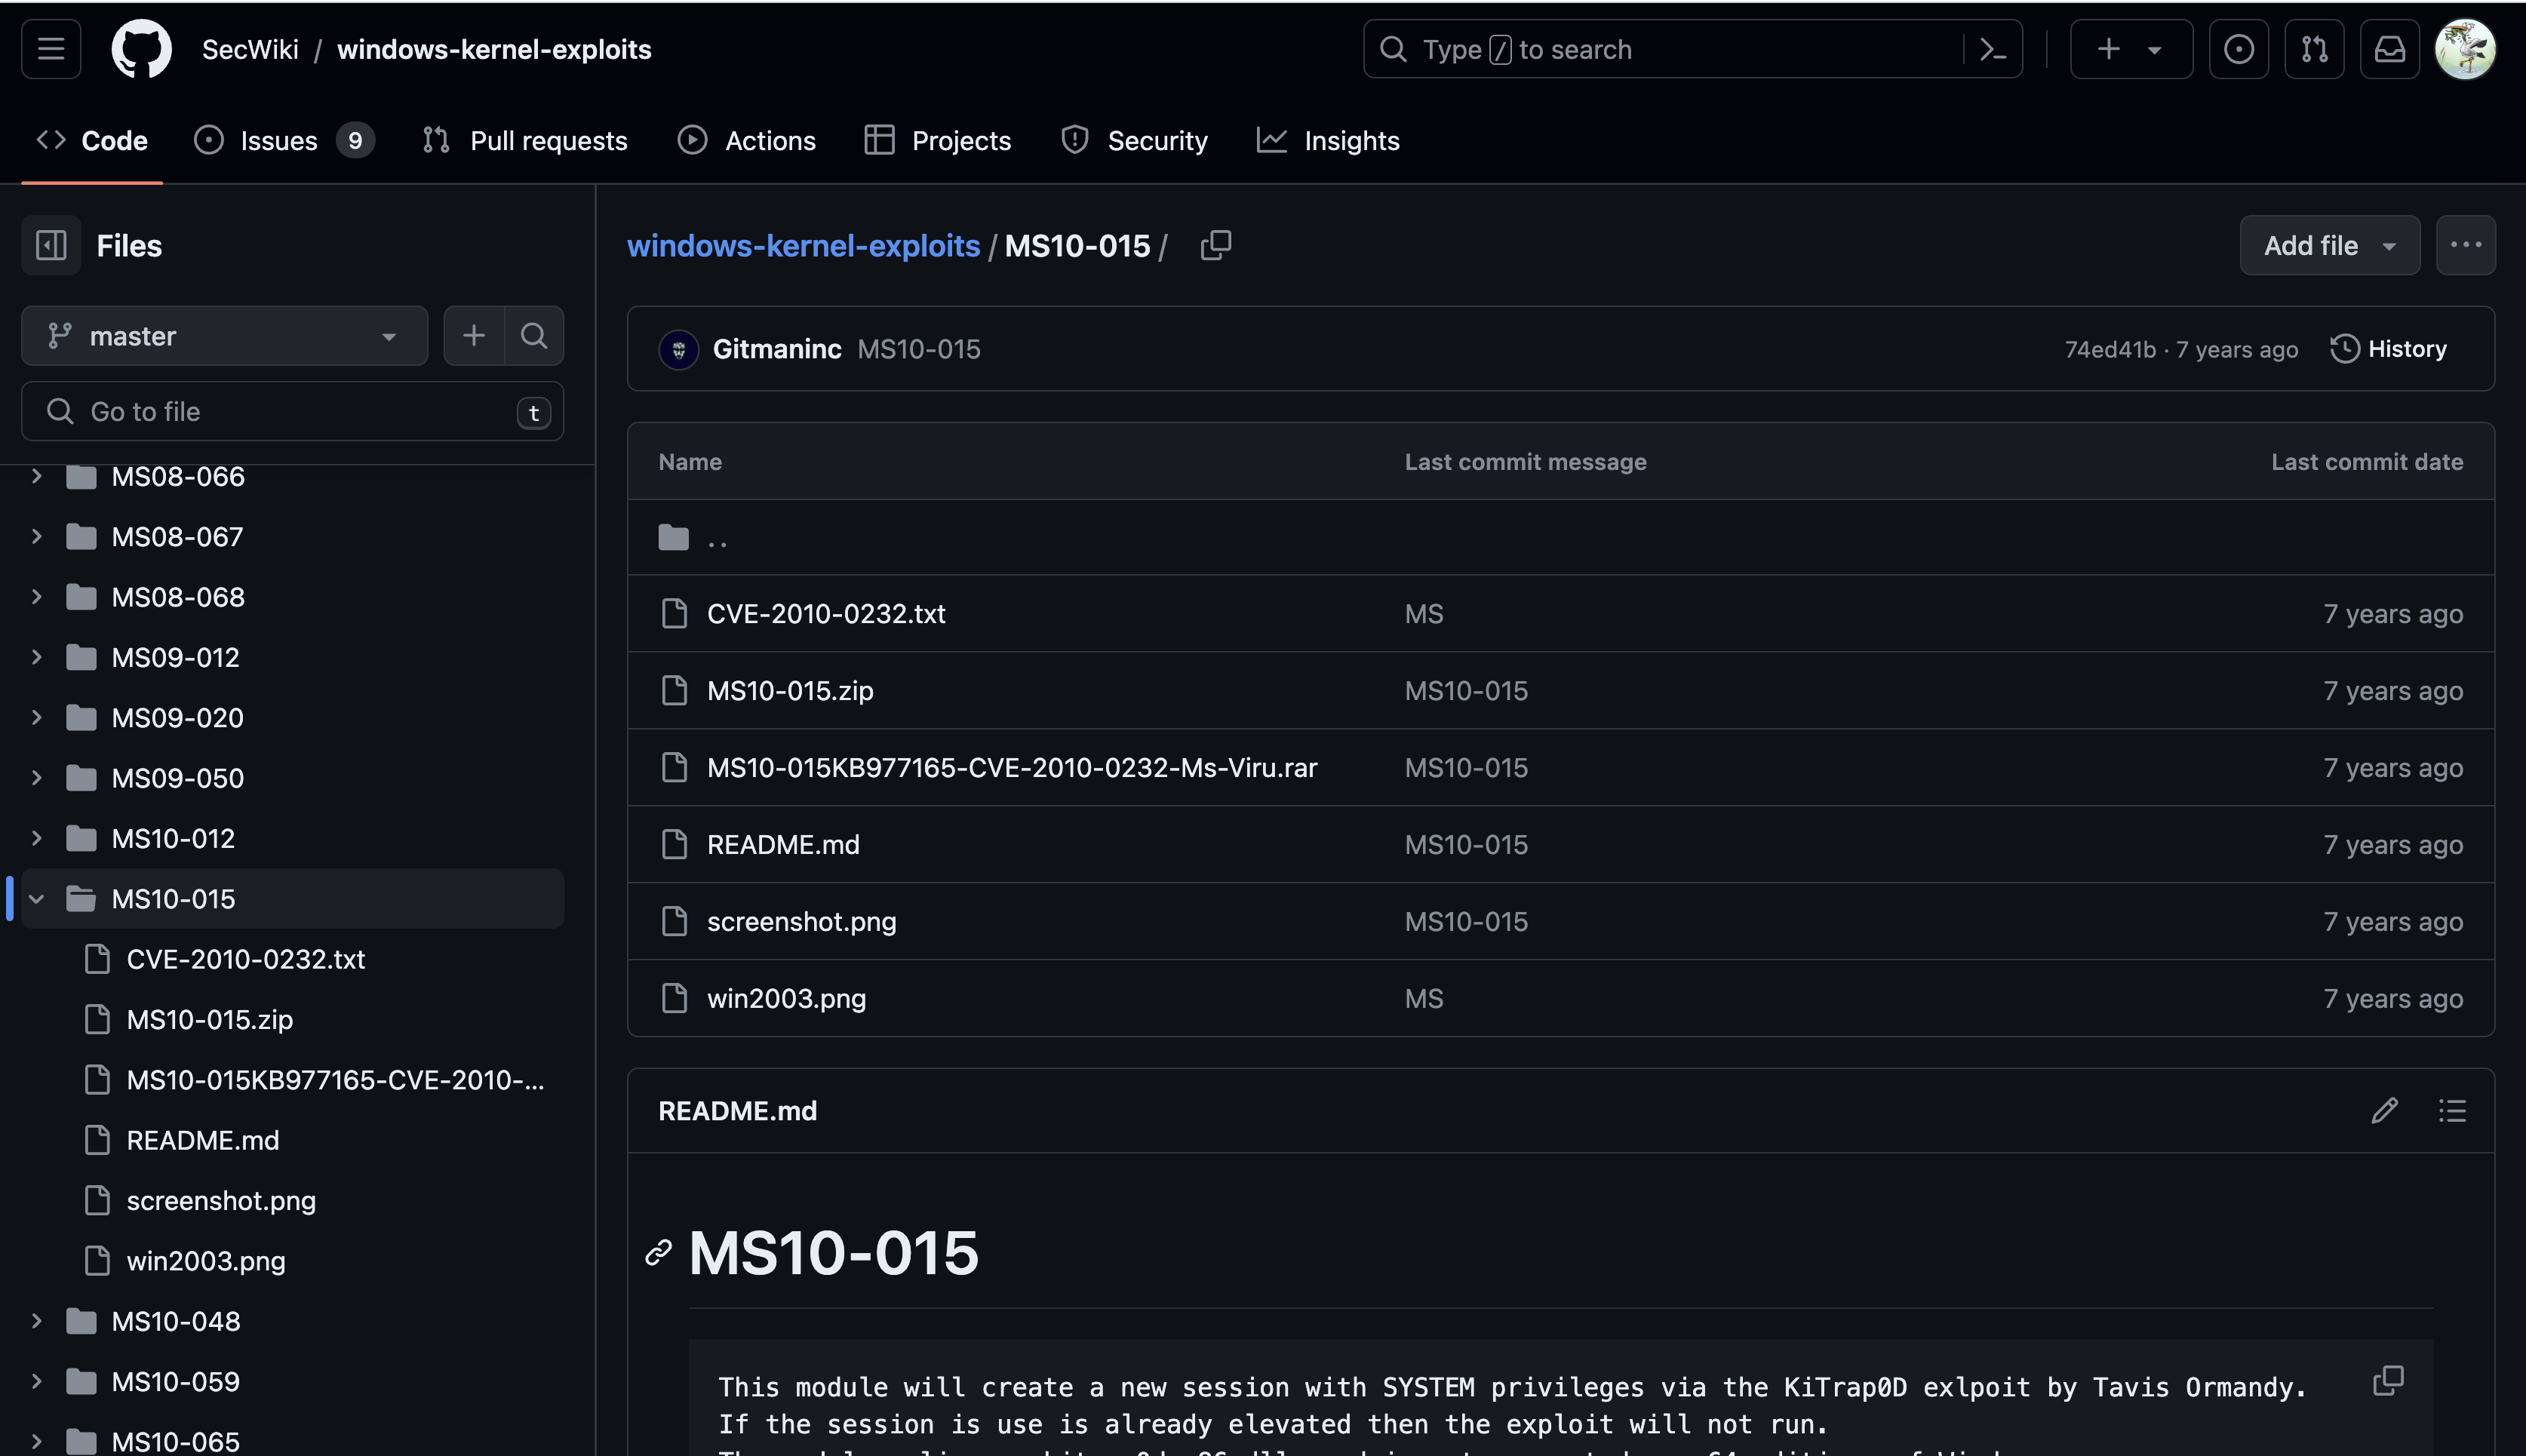Open the three-dot more options menu
Screen dimensions: 2526x1456
coord(2466,245)
